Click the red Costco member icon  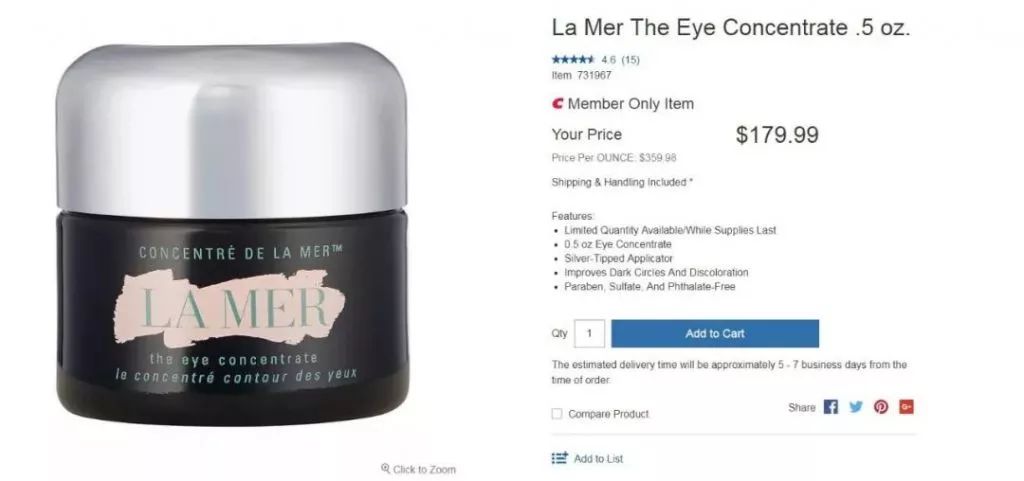tap(558, 104)
